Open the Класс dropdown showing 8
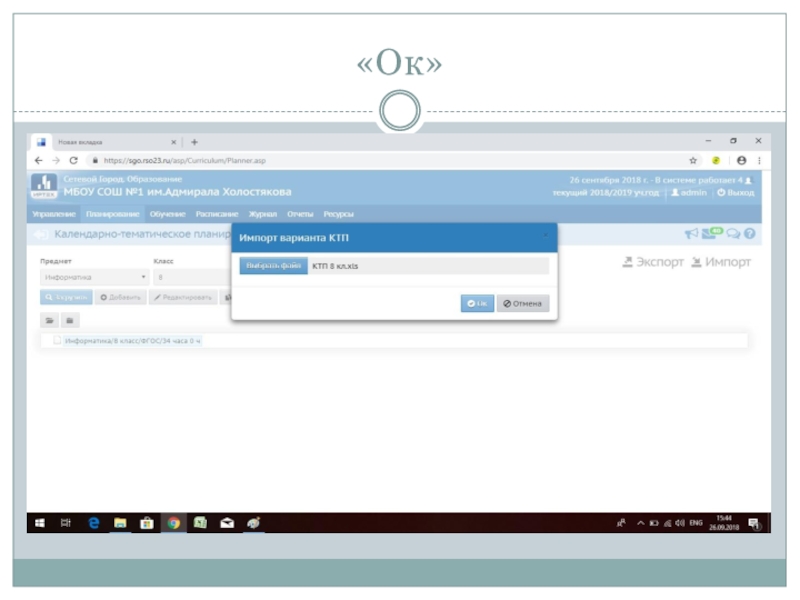Image resolution: width=800 pixels, height=600 pixels. (x=192, y=277)
